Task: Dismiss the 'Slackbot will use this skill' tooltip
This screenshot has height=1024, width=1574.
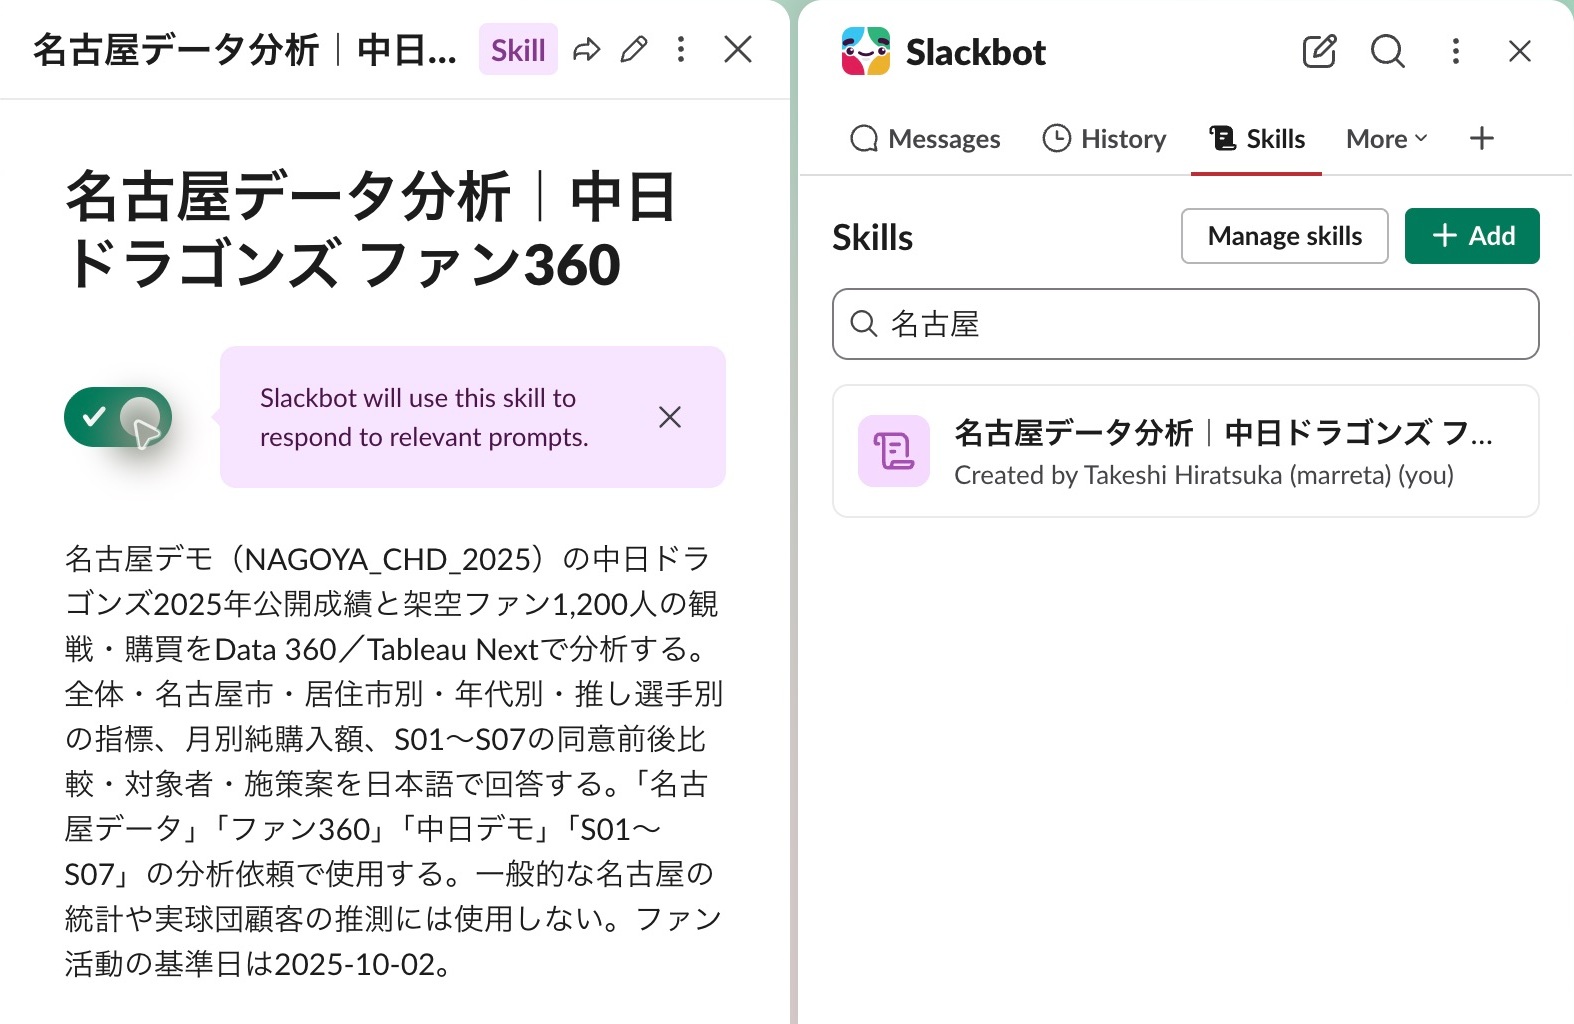Action: [x=670, y=417]
